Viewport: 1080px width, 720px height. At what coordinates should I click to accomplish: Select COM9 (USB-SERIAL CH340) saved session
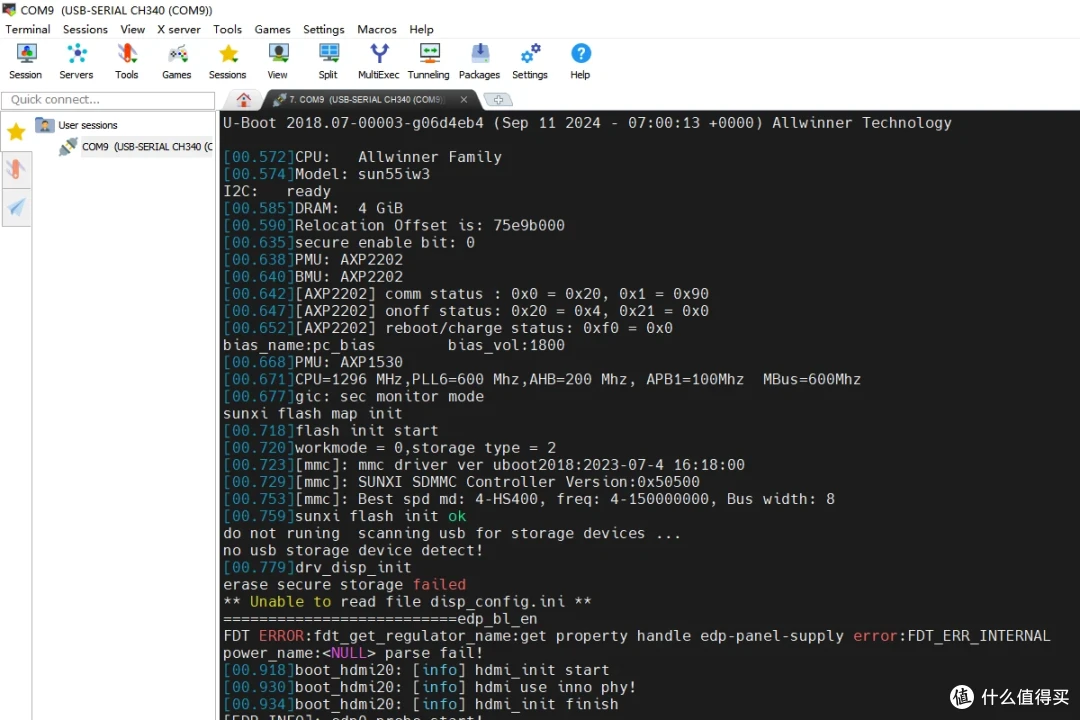coord(147,147)
